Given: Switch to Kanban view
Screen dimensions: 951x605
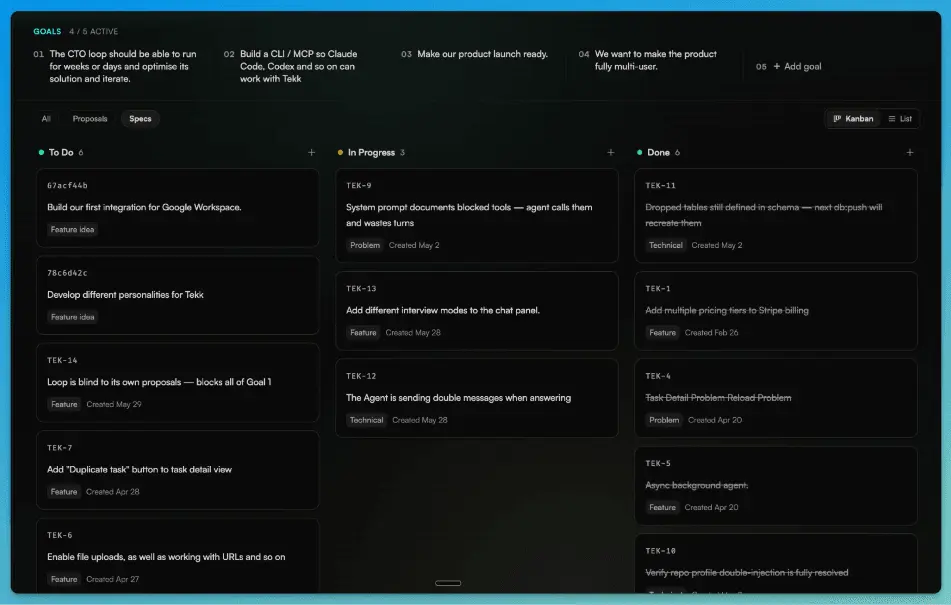Looking at the screenshot, I should (853, 119).
